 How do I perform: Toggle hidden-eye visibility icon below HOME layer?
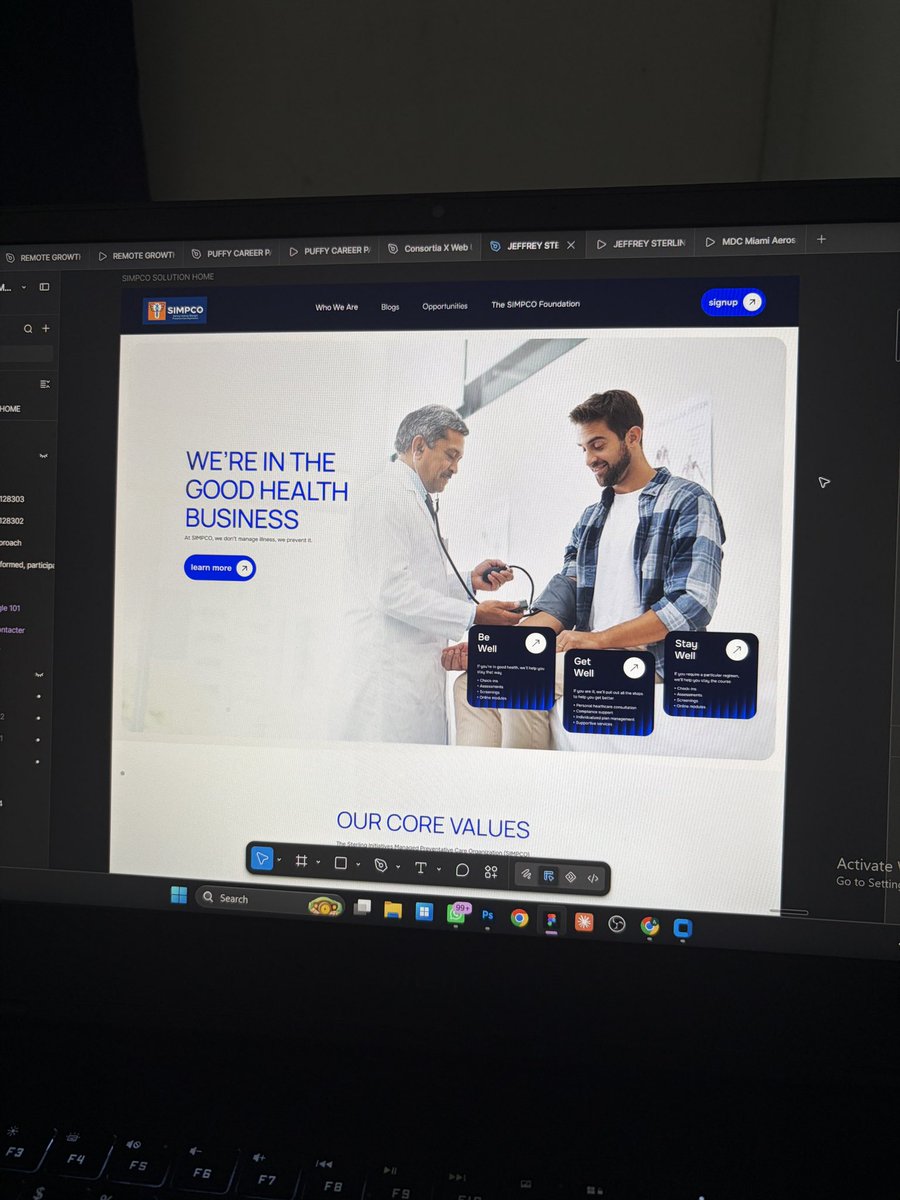[x=44, y=455]
